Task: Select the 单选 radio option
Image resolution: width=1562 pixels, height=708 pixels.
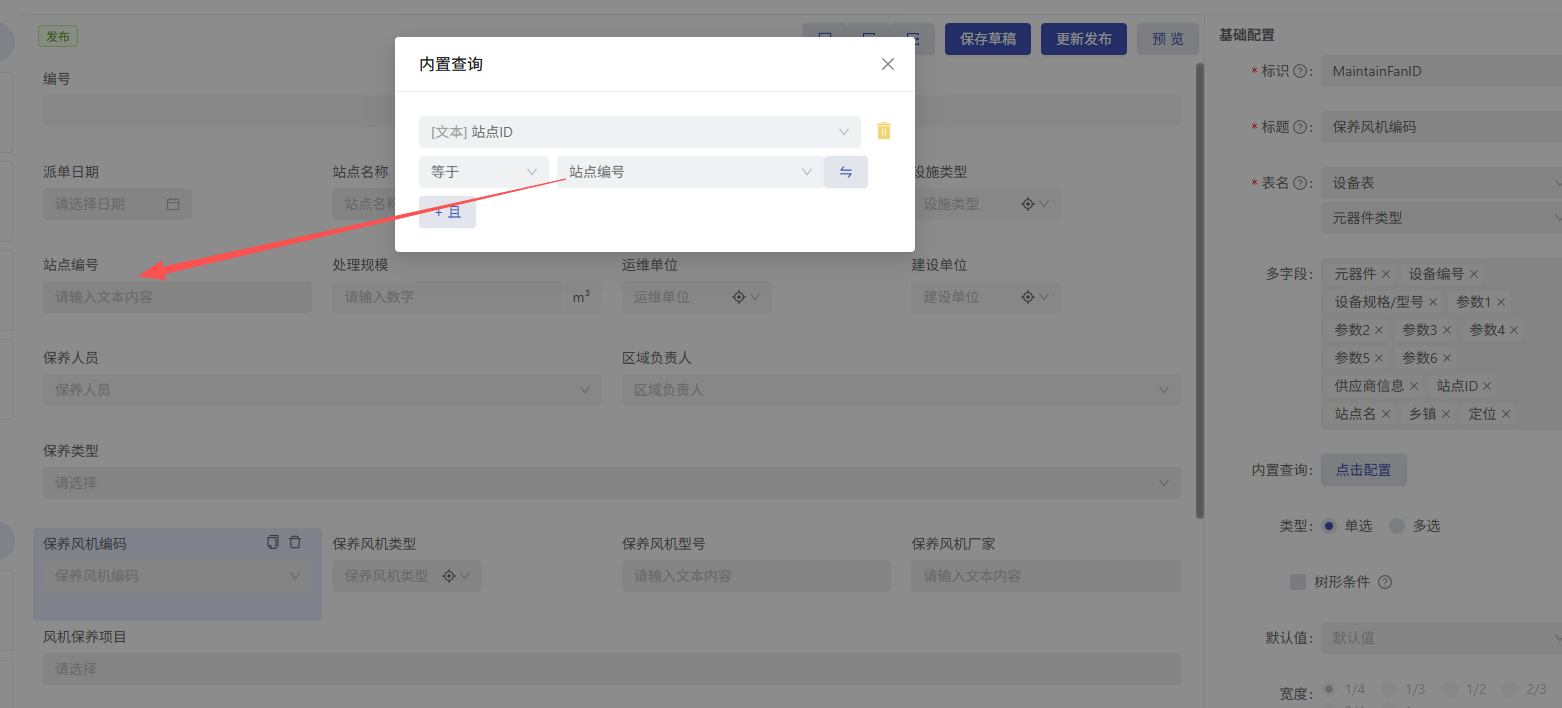Action: coord(1329,526)
